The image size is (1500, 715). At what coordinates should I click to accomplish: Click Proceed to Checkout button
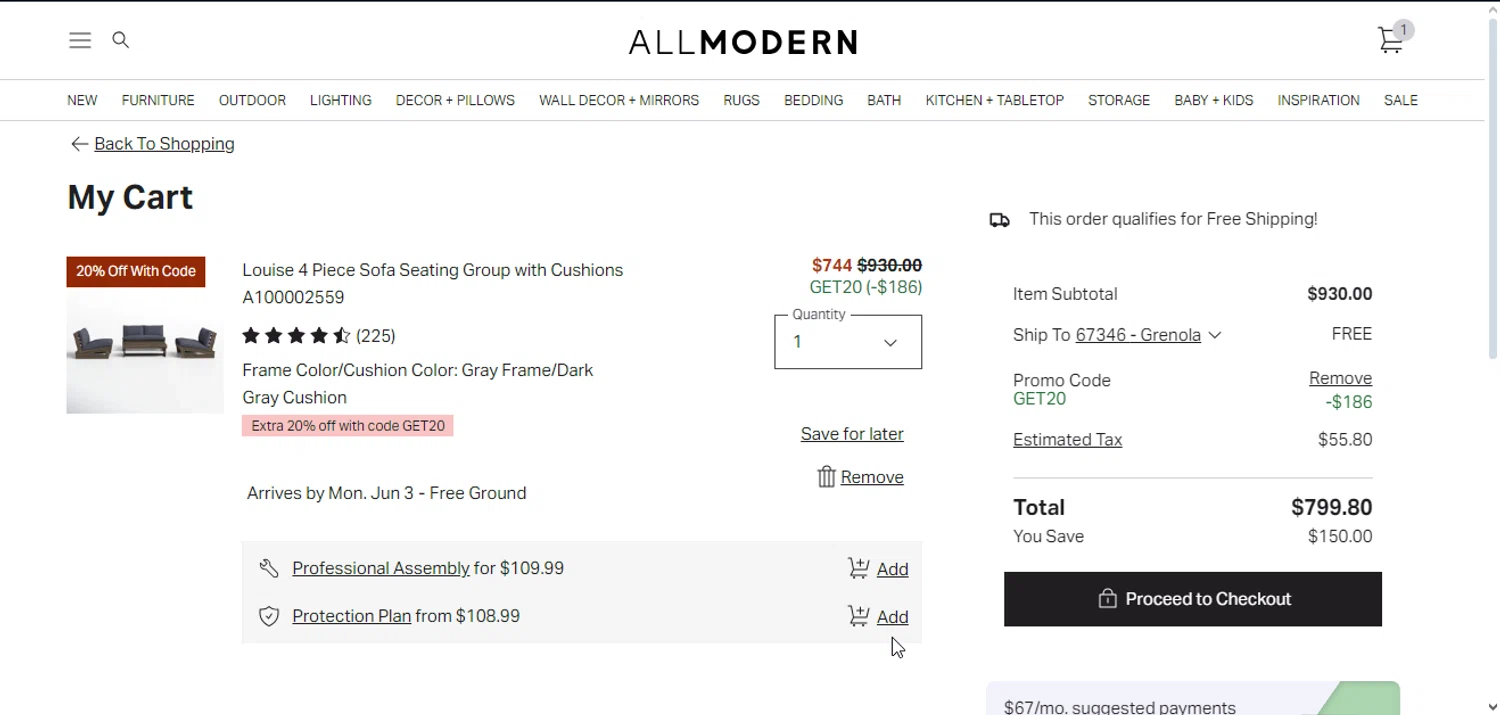[x=1192, y=599]
